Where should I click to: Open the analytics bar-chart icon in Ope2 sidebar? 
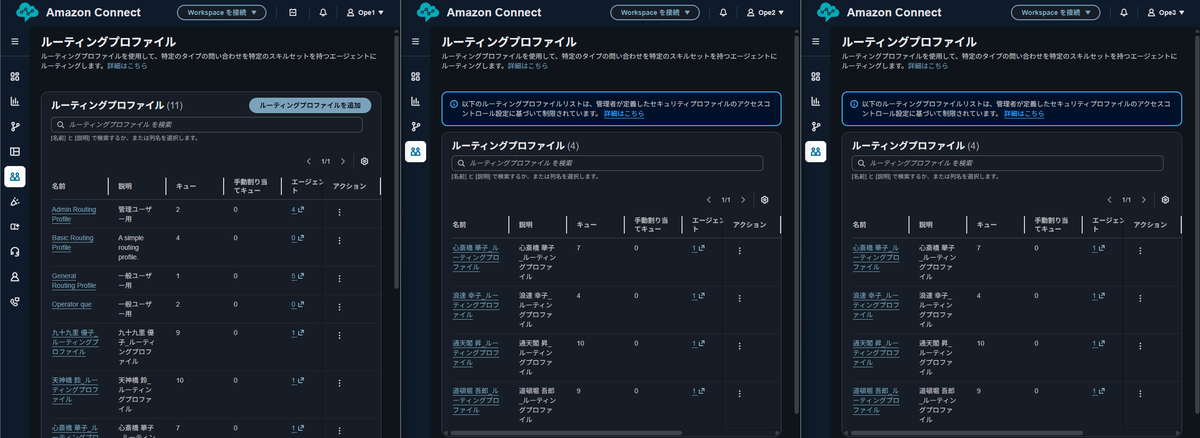[414, 102]
